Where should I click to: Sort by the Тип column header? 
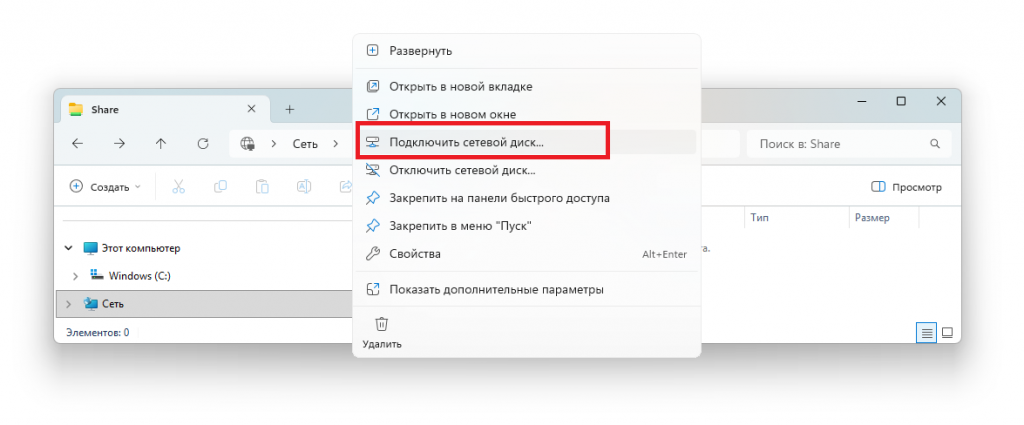(x=796, y=218)
